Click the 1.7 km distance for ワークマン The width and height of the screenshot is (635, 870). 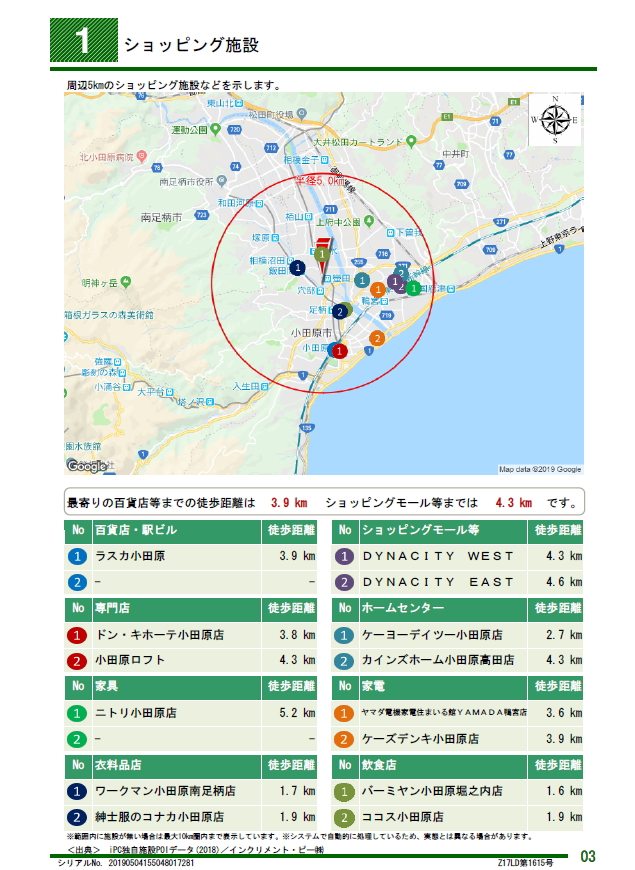298,791
